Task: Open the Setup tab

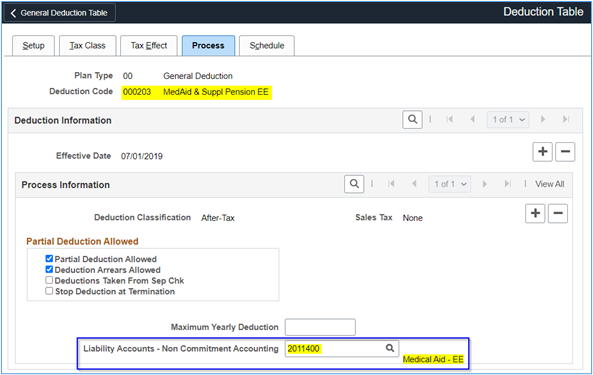Action: point(33,46)
